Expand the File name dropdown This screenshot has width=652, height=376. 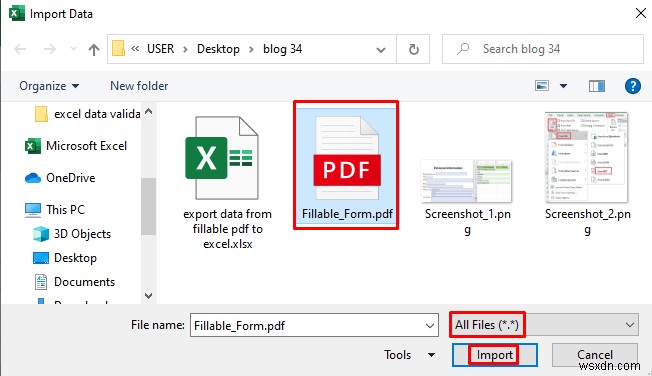click(x=430, y=326)
